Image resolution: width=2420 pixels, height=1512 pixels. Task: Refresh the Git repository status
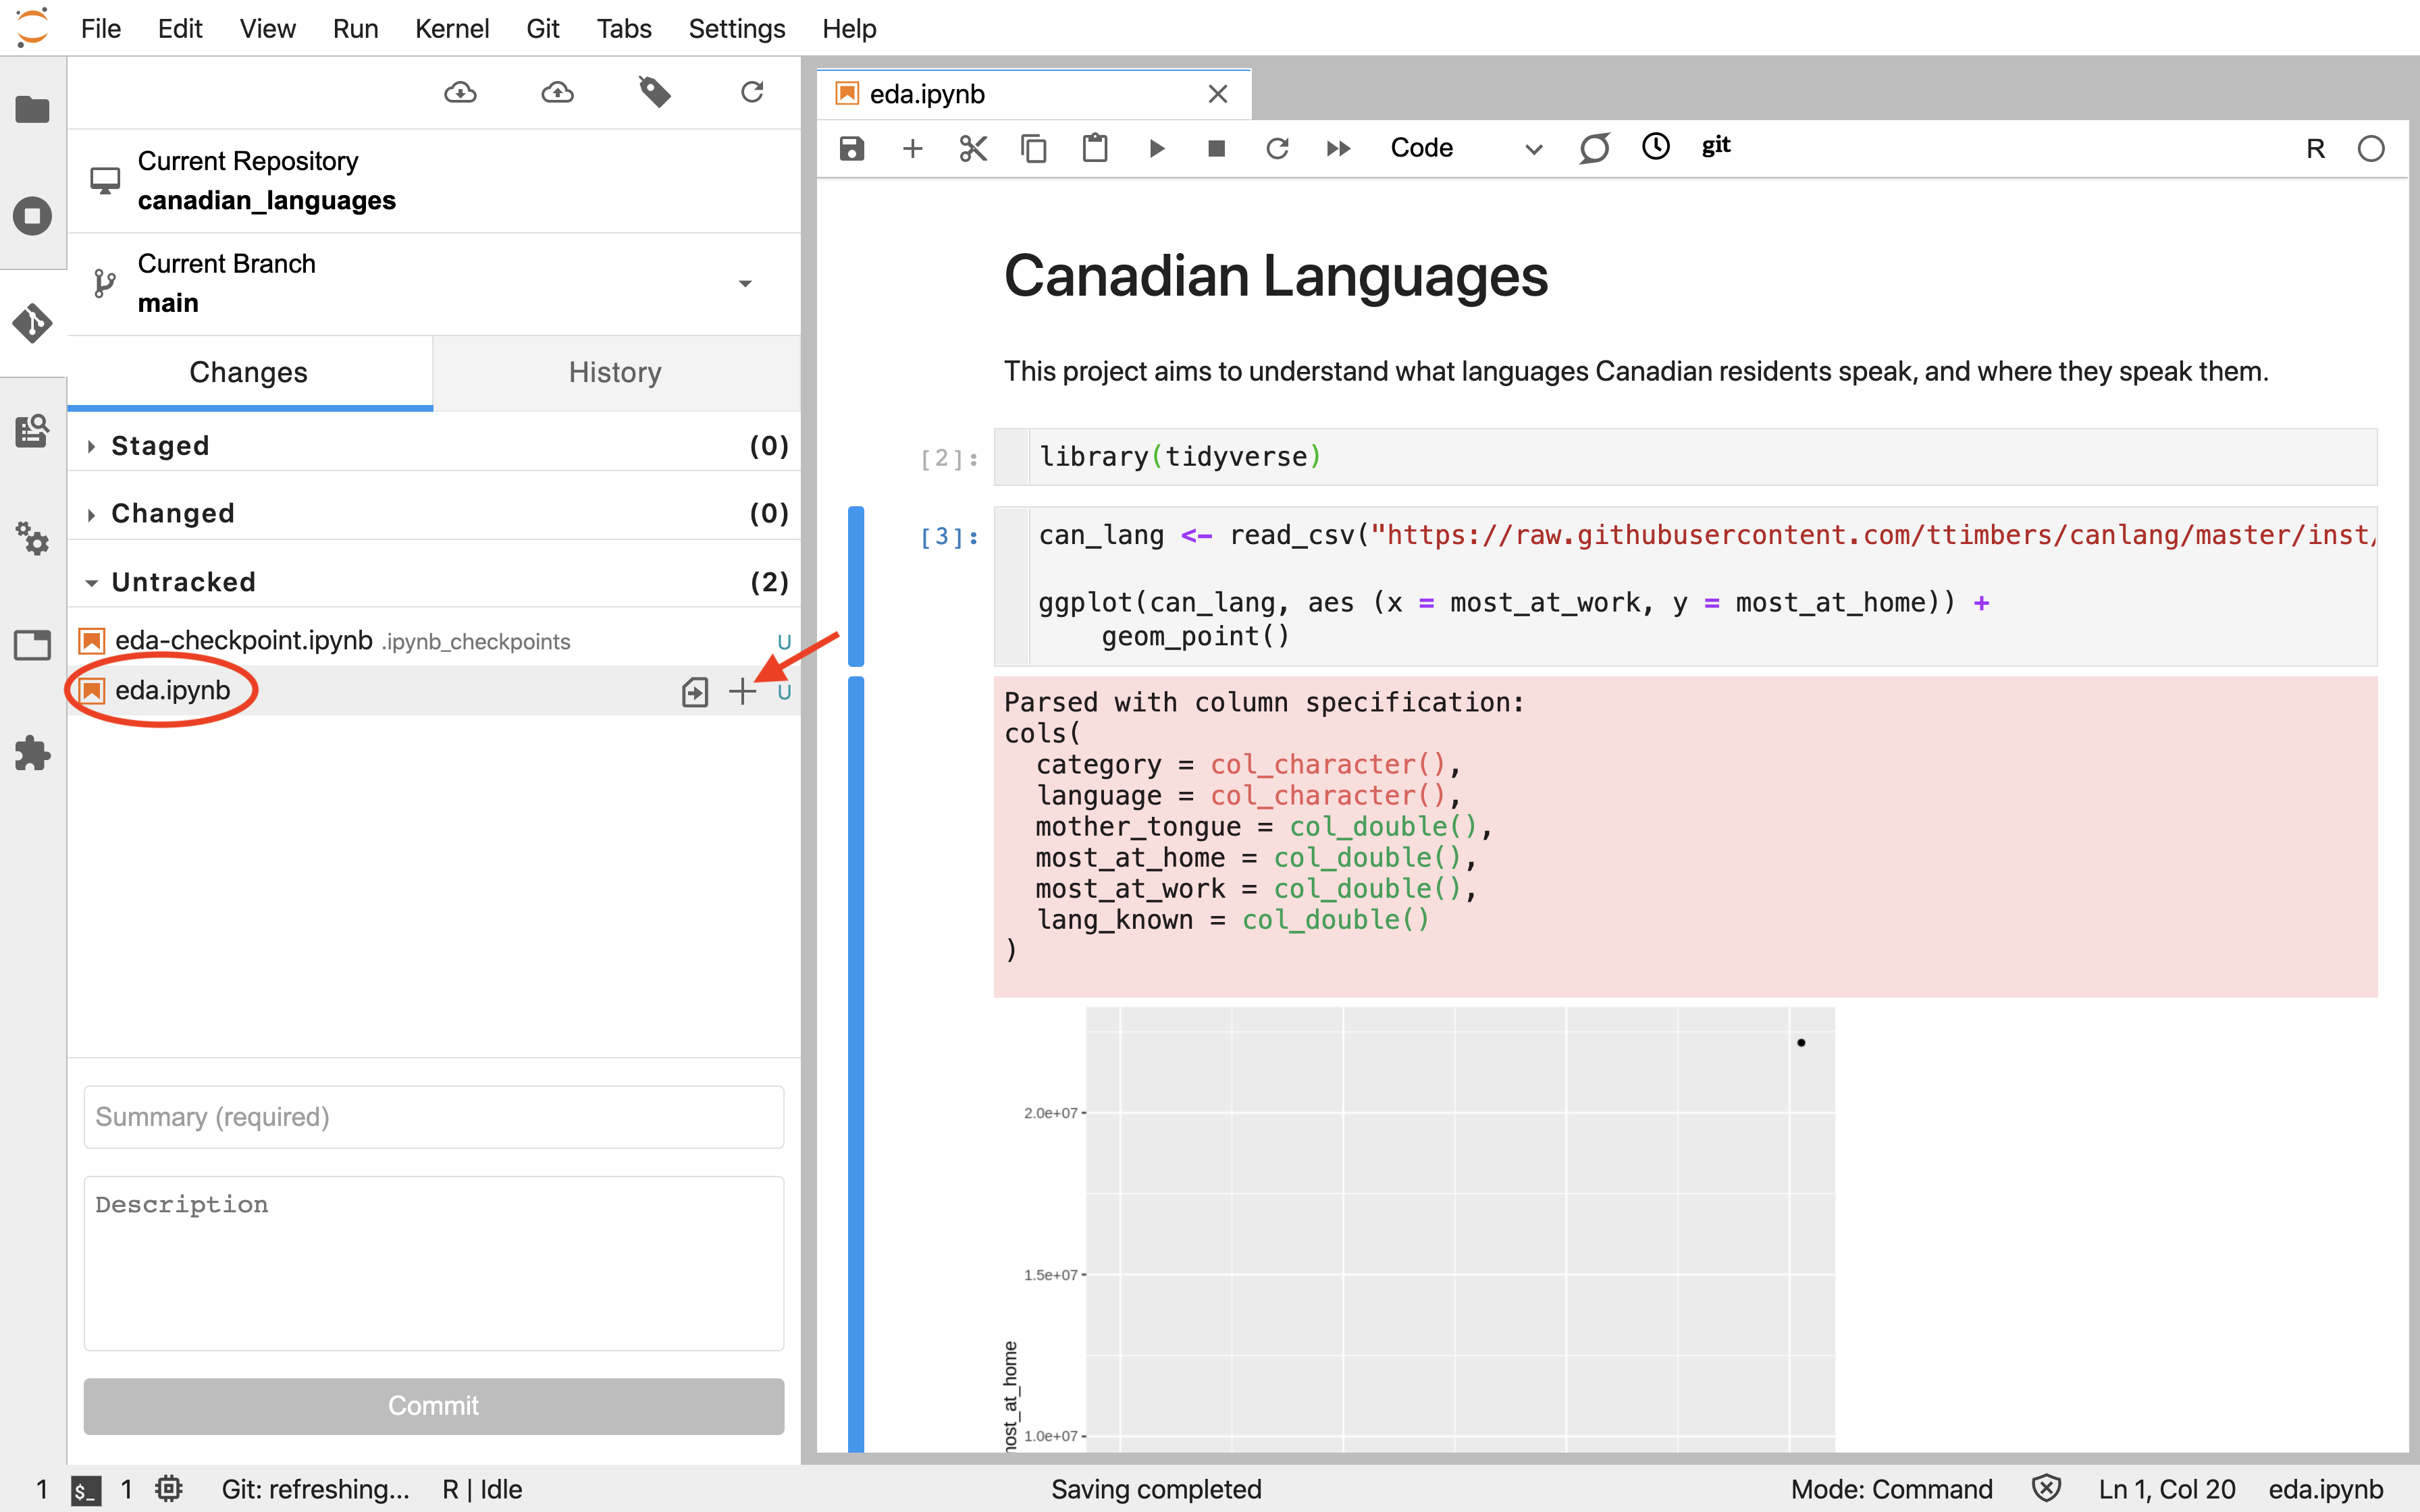[x=752, y=92]
